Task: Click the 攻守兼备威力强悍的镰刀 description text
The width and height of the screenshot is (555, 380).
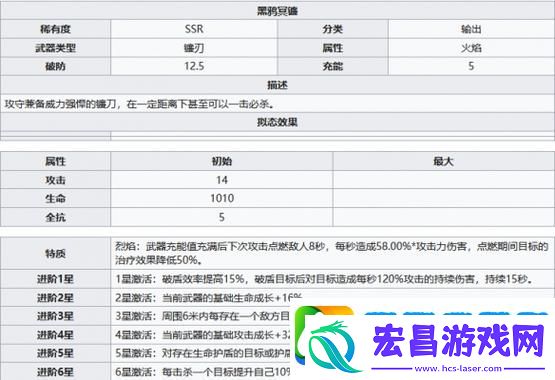Action: pyautogui.click(x=139, y=104)
